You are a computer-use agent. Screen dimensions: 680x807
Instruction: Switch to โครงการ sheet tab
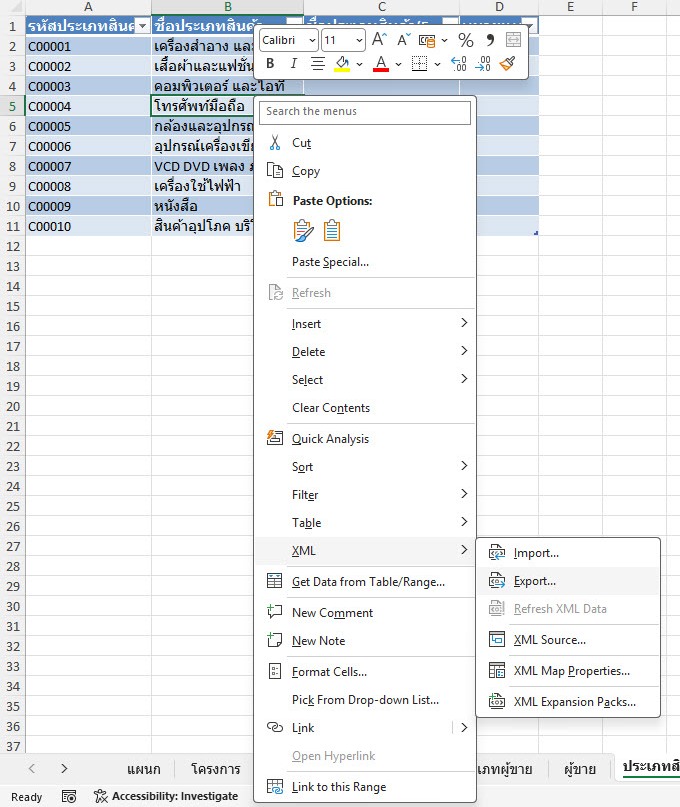click(215, 769)
